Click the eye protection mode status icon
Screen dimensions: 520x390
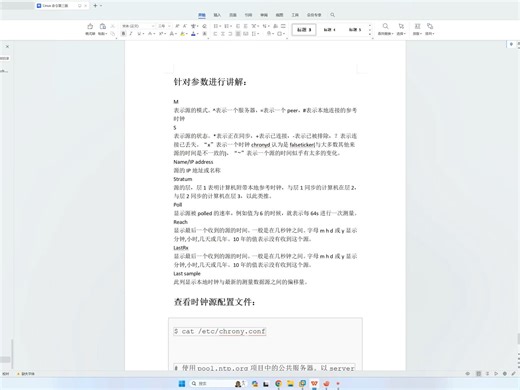467,374
